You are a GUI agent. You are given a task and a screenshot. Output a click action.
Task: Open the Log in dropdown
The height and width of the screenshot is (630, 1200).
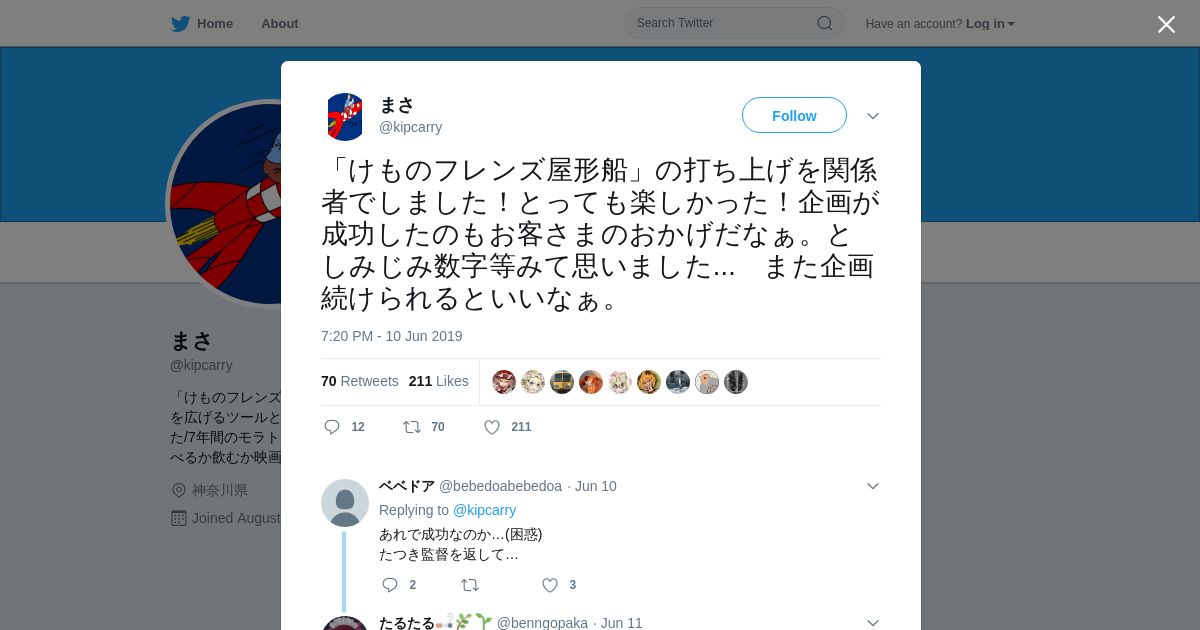[990, 23]
